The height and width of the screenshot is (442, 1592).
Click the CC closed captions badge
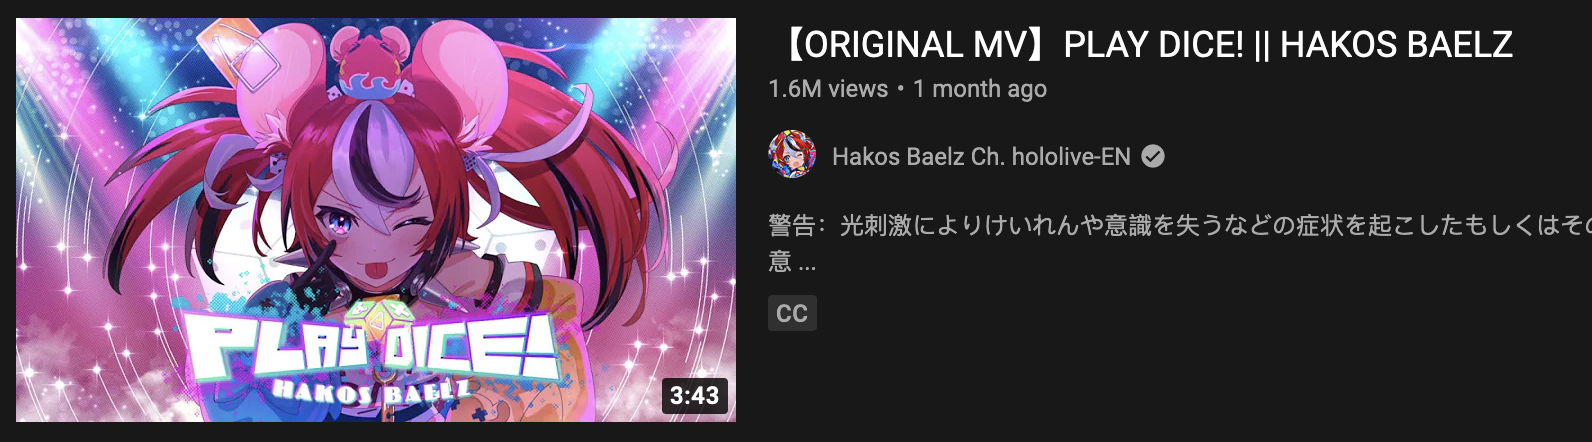[792, 313]
